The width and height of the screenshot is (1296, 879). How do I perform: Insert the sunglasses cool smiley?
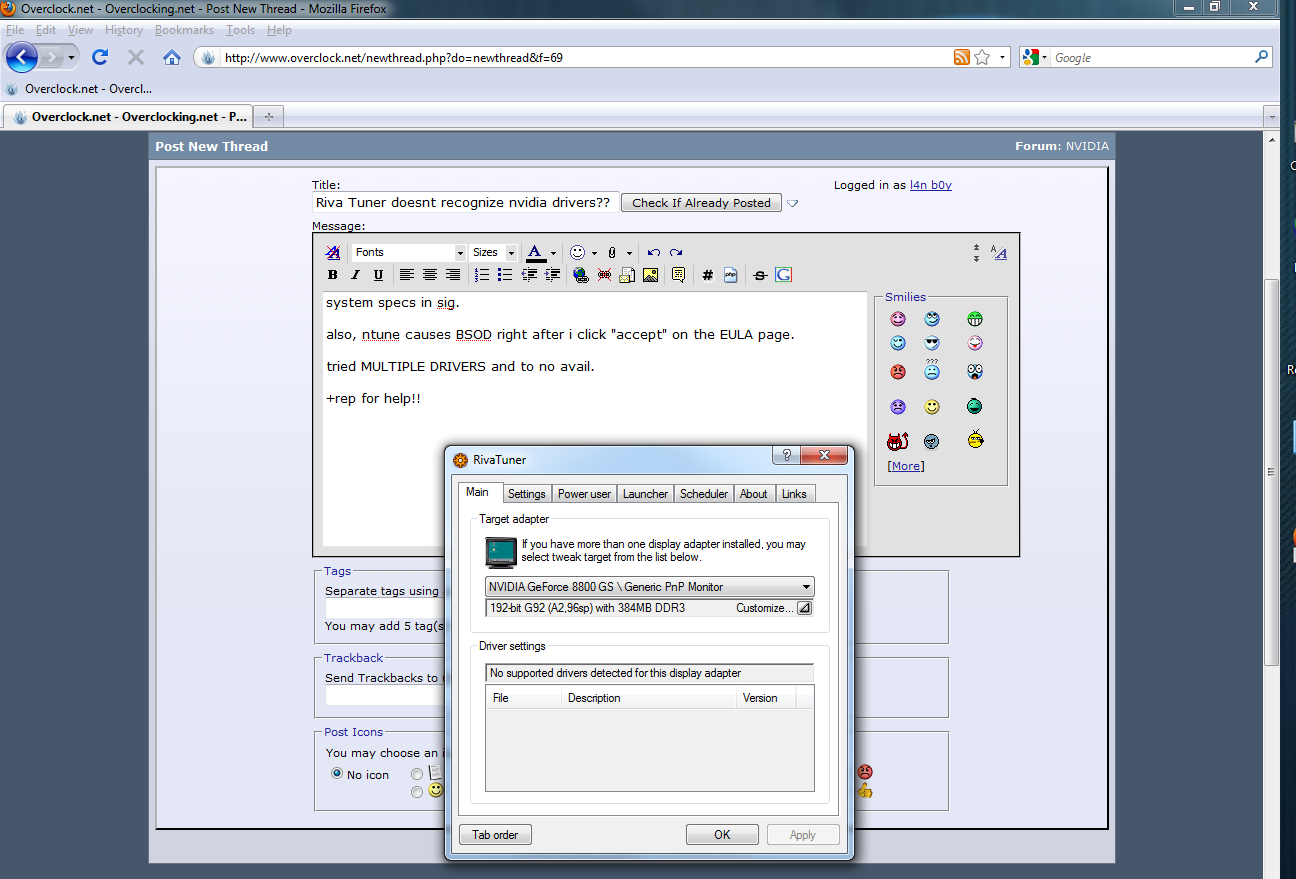[x=932, y=343]
